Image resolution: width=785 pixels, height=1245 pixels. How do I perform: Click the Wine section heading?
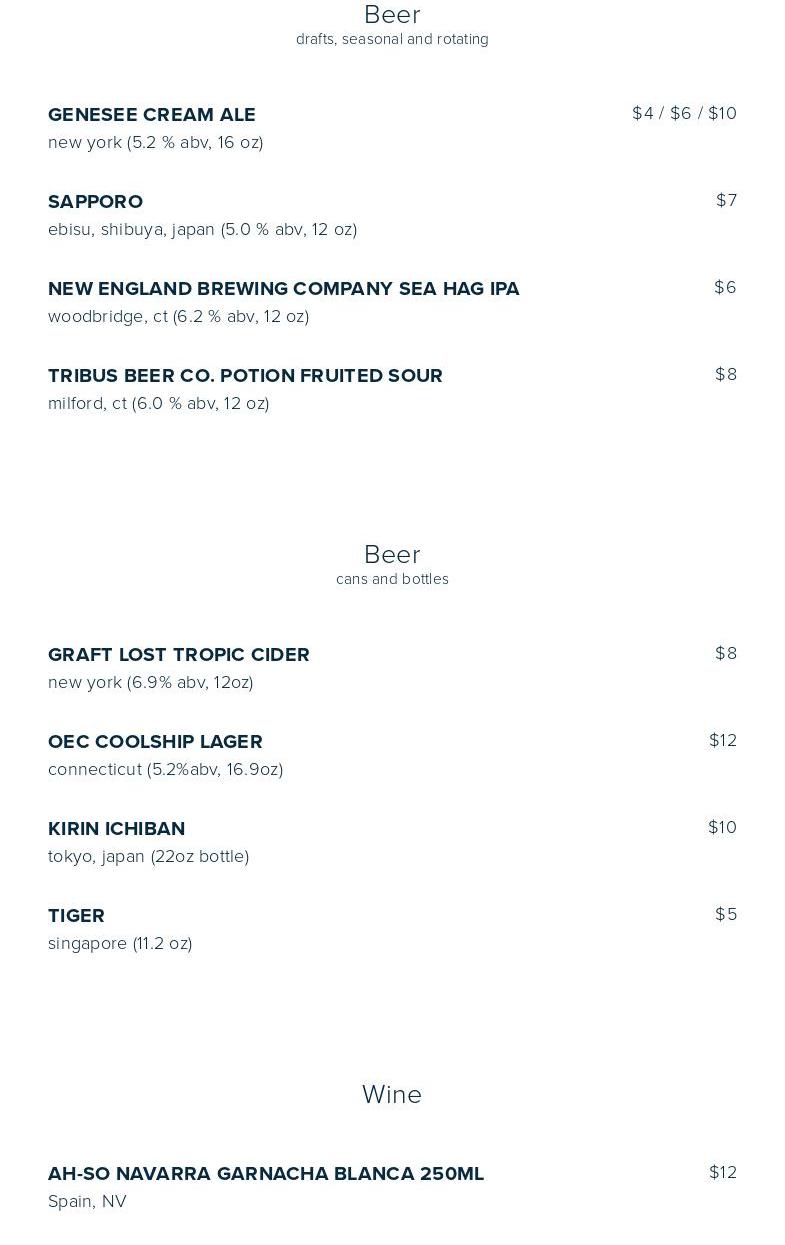pyautogui.click(x=392, y=1095)
